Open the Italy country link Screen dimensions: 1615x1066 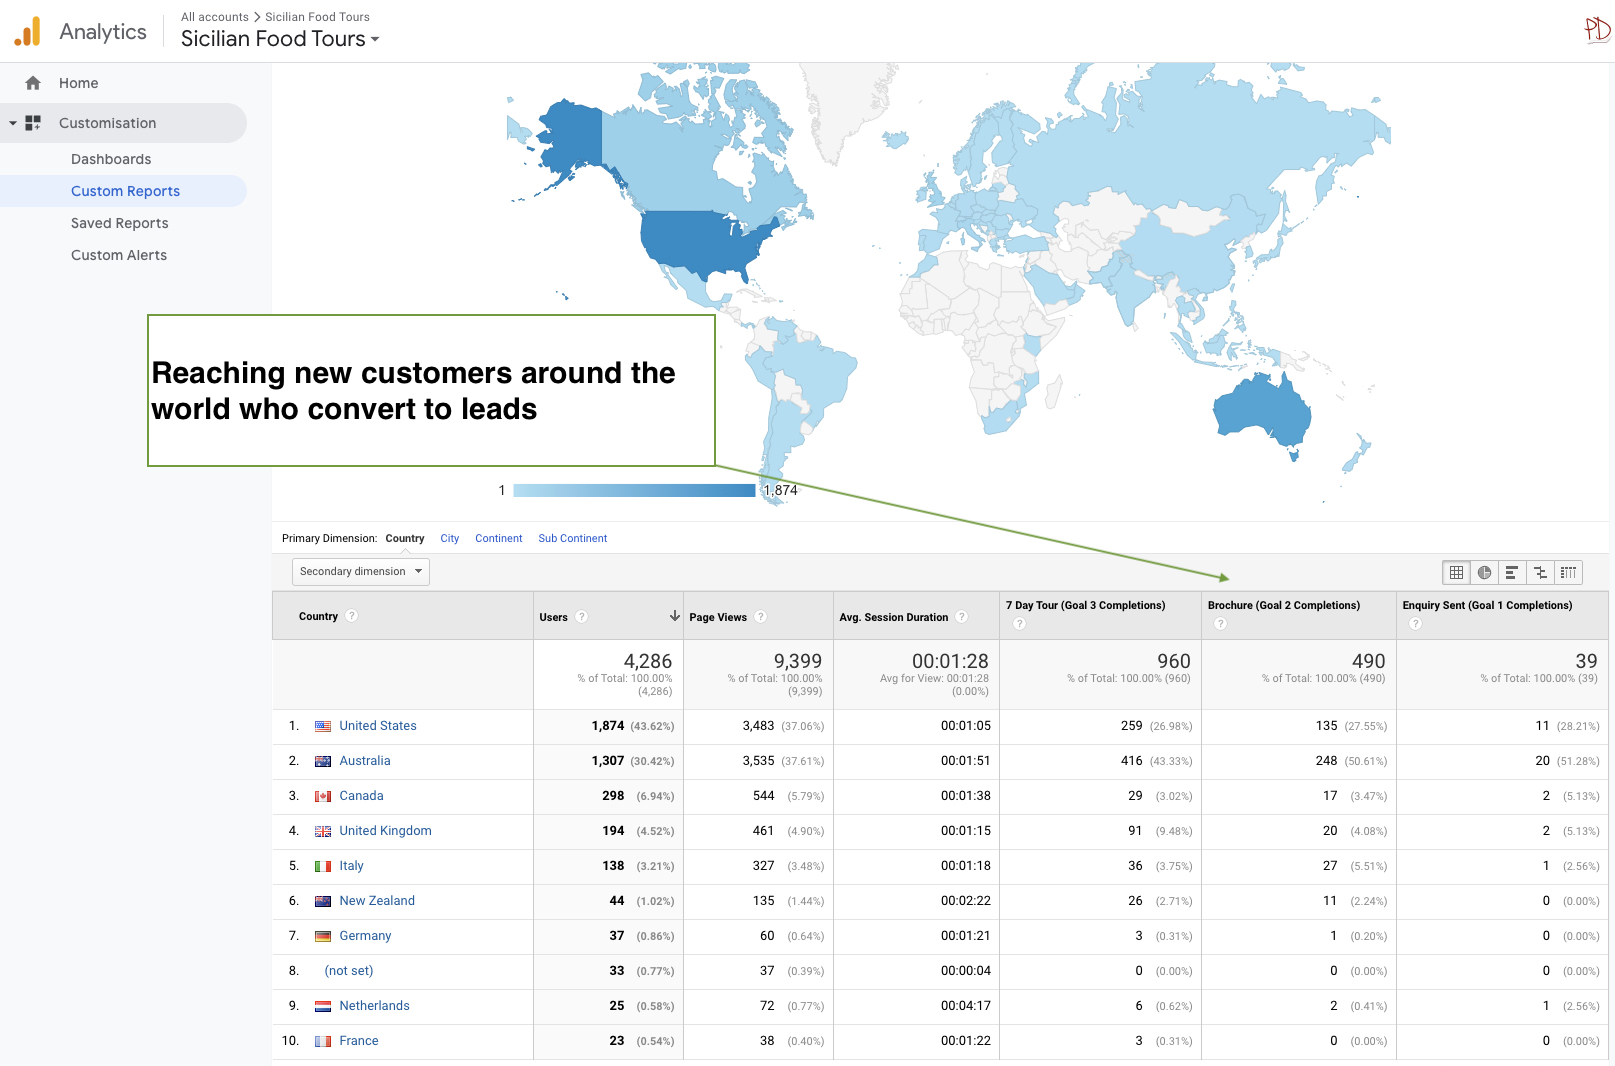(x=351, y=866)
